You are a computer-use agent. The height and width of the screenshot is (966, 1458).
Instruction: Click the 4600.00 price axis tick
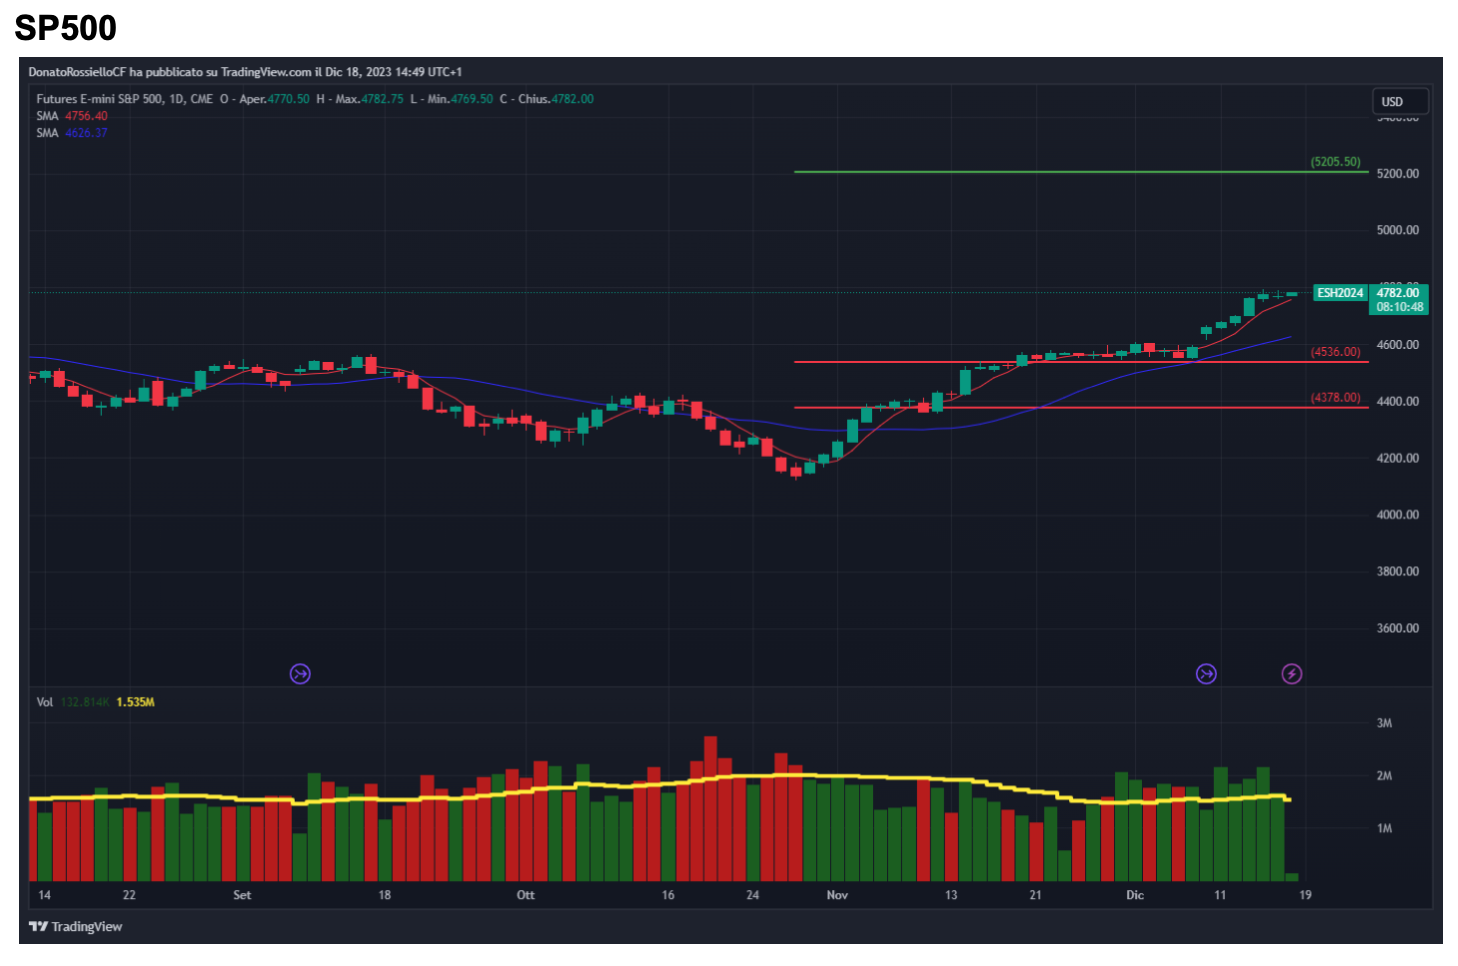tap(1398, 345)
